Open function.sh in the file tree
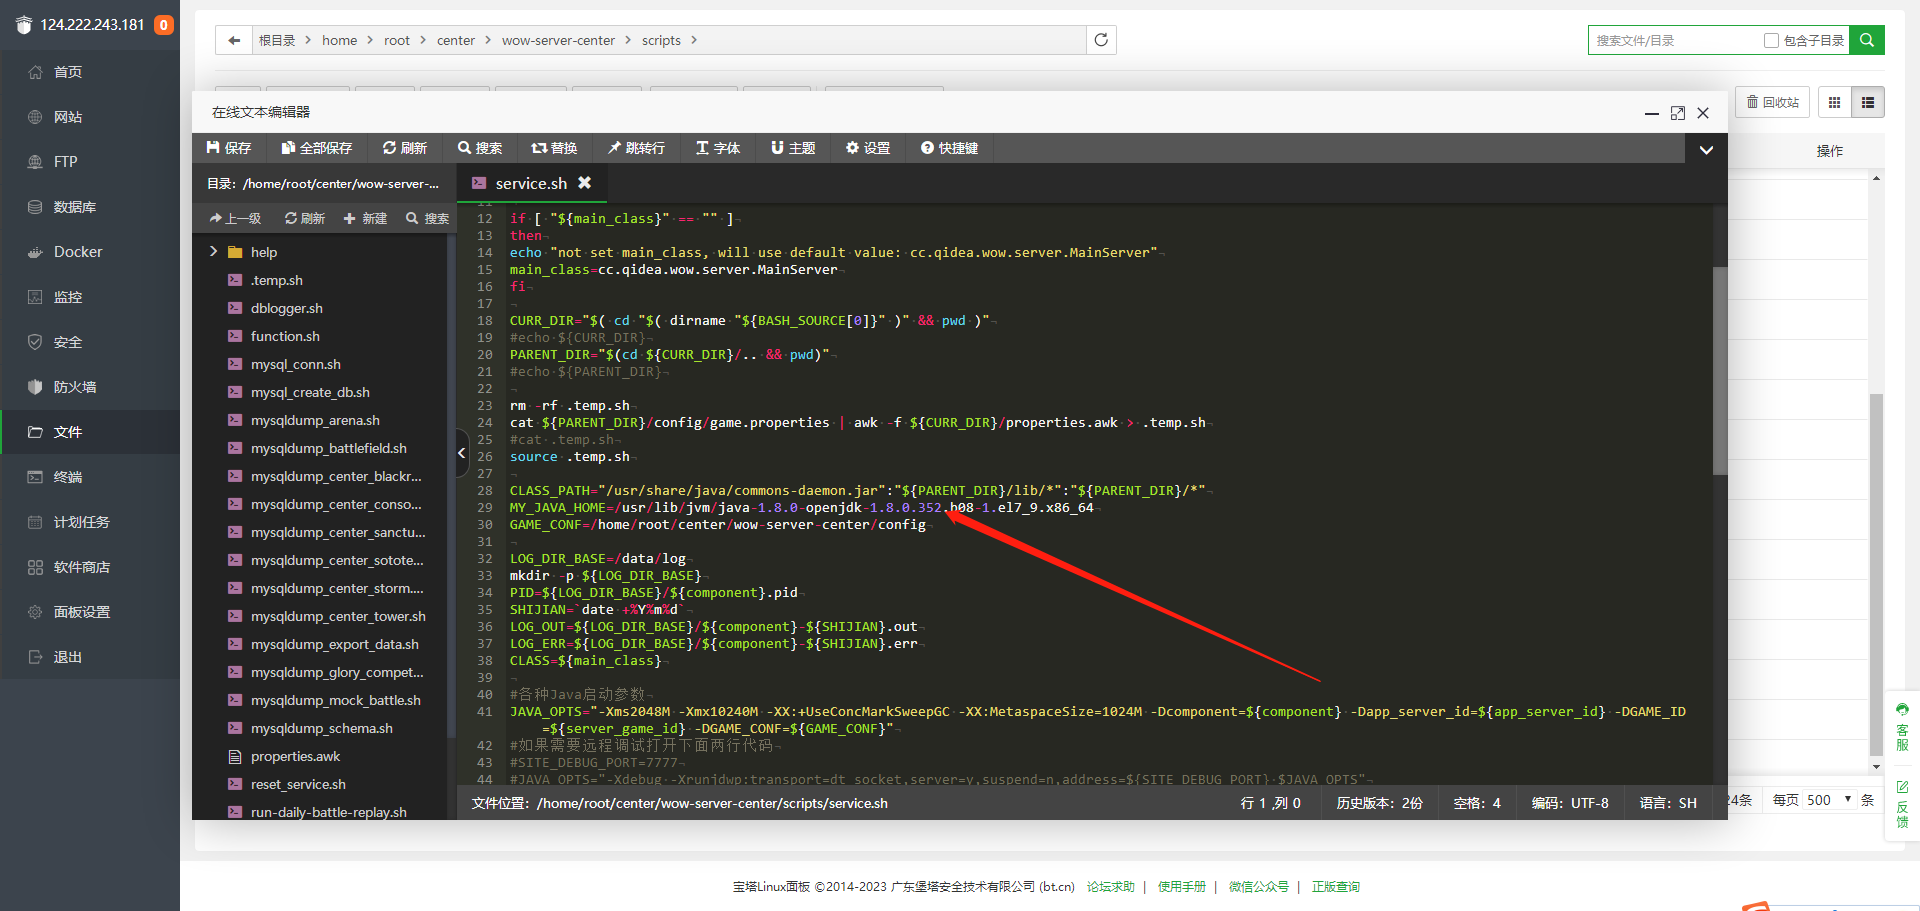 (x=285, y=336)
